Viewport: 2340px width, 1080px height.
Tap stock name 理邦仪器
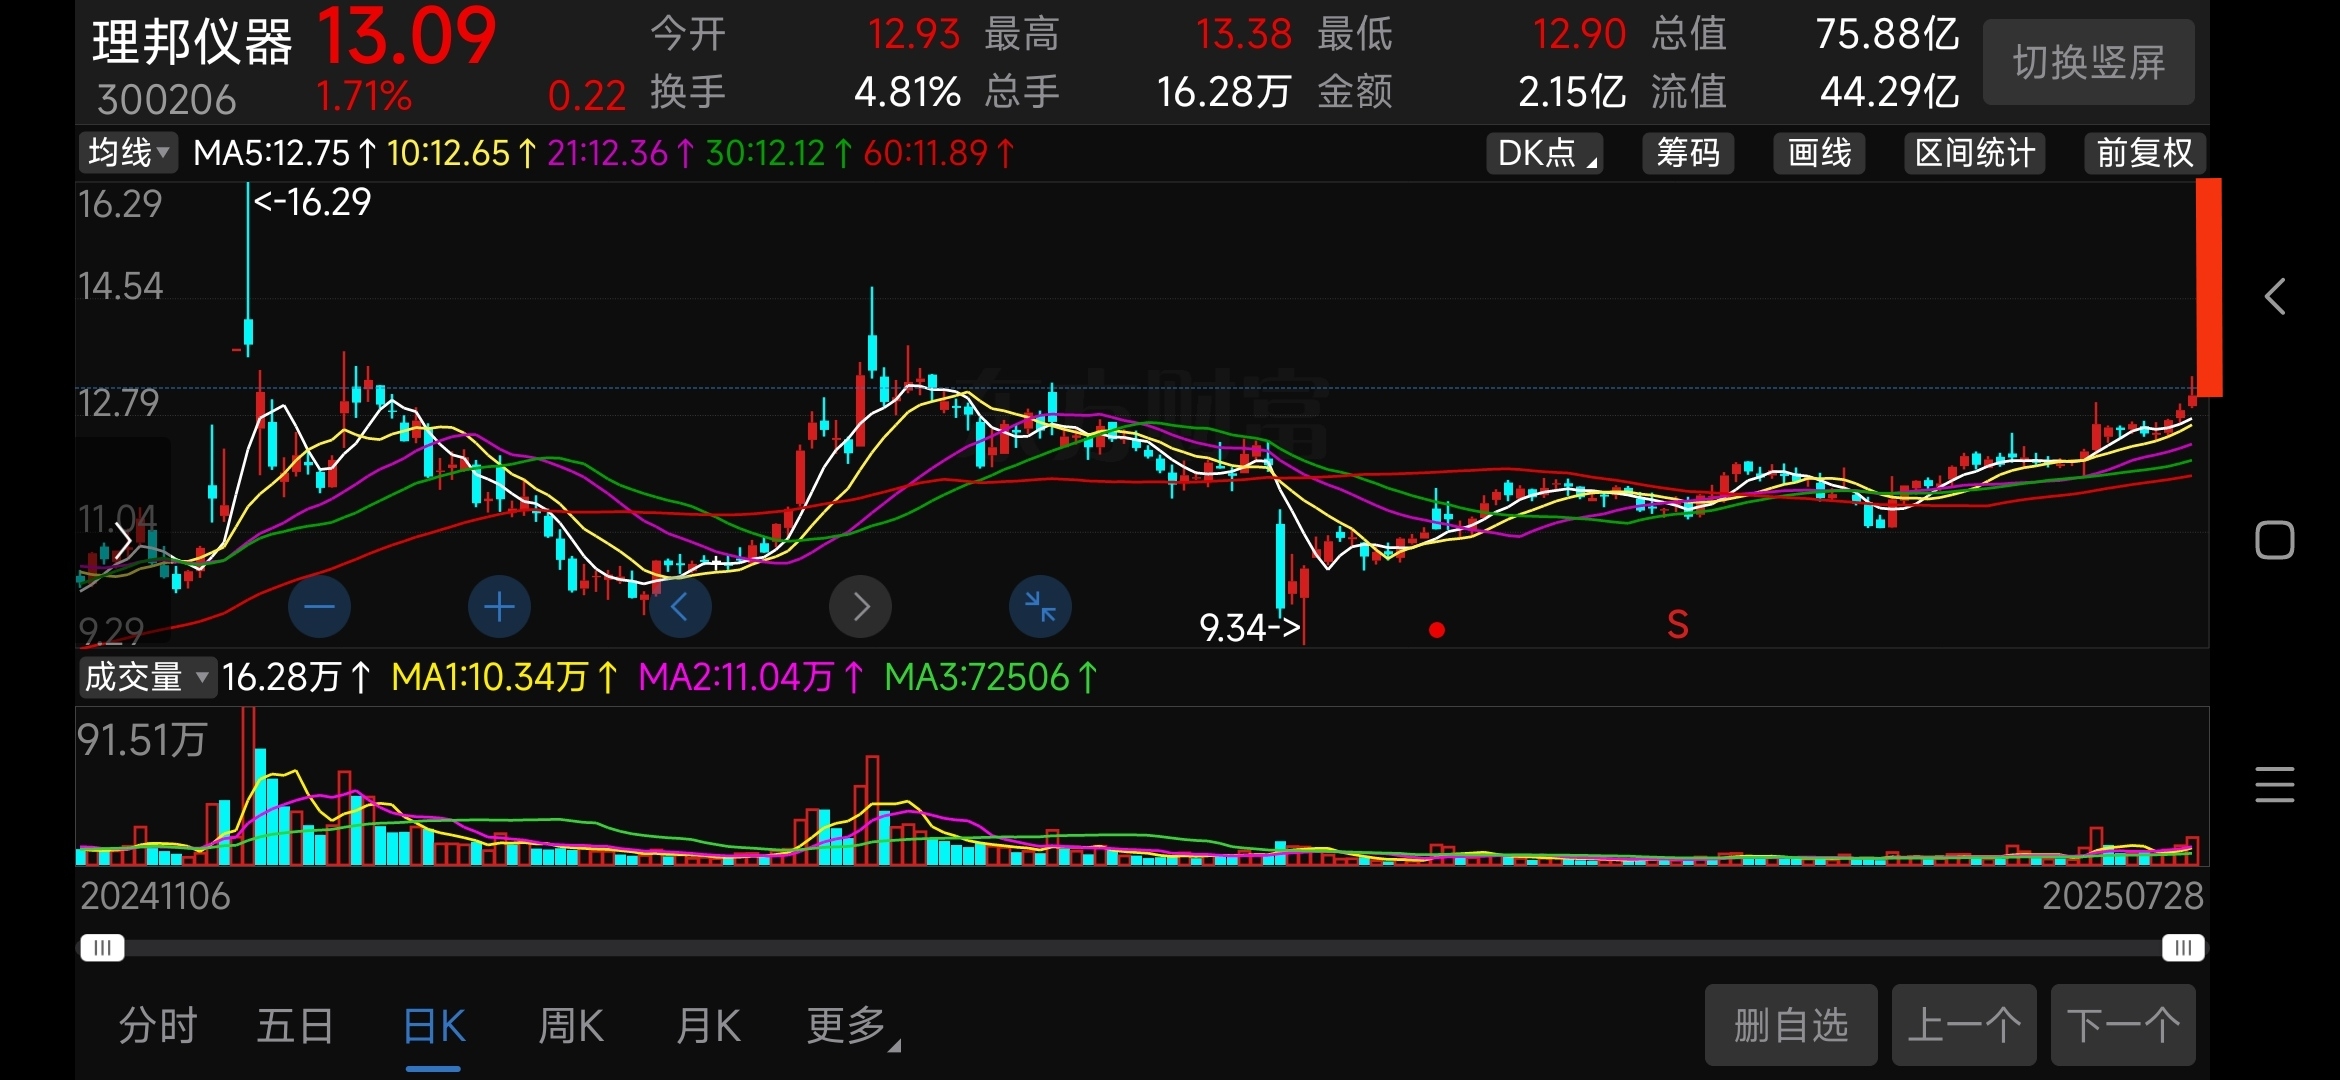[192, 42]
